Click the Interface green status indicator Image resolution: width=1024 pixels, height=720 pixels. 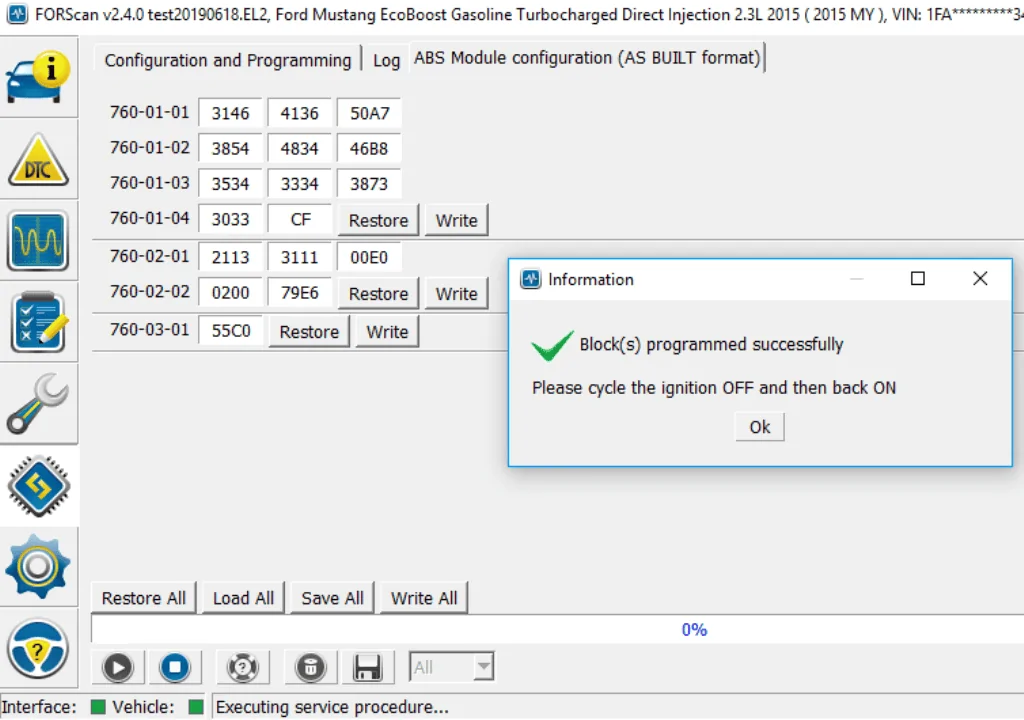click(98, 706)
